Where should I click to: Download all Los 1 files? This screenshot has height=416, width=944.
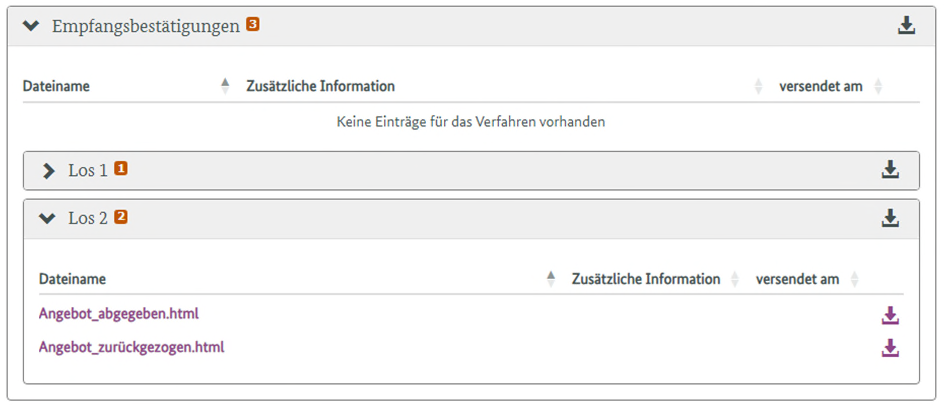click(890, 170)
